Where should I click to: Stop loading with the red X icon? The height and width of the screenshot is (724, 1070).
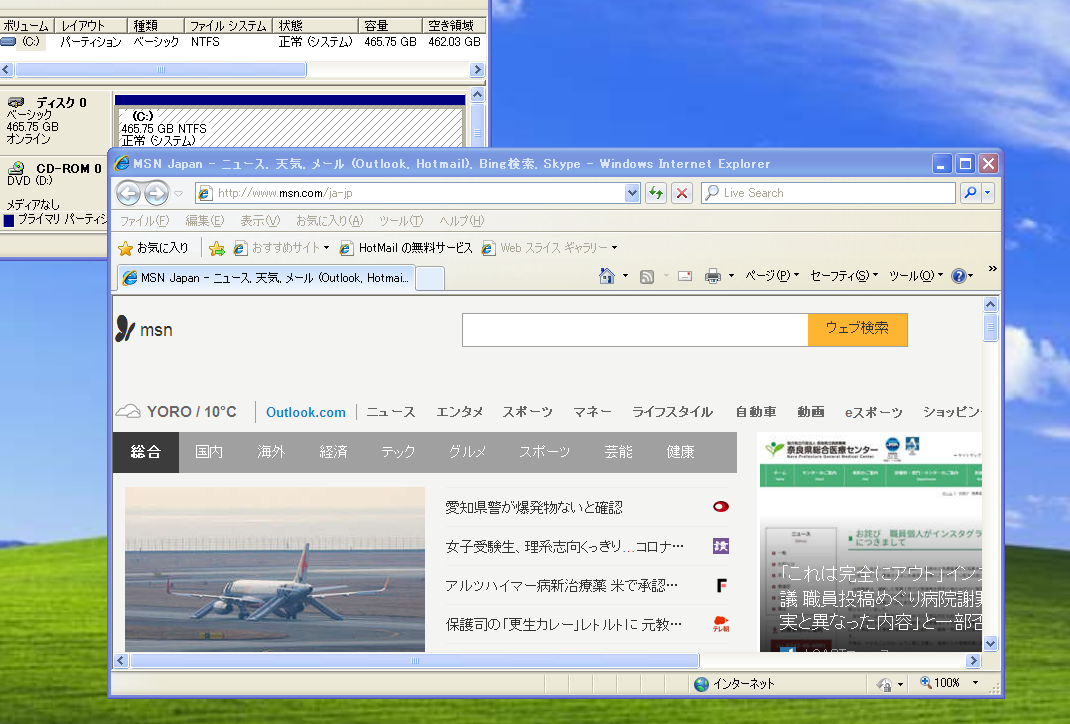681,193
